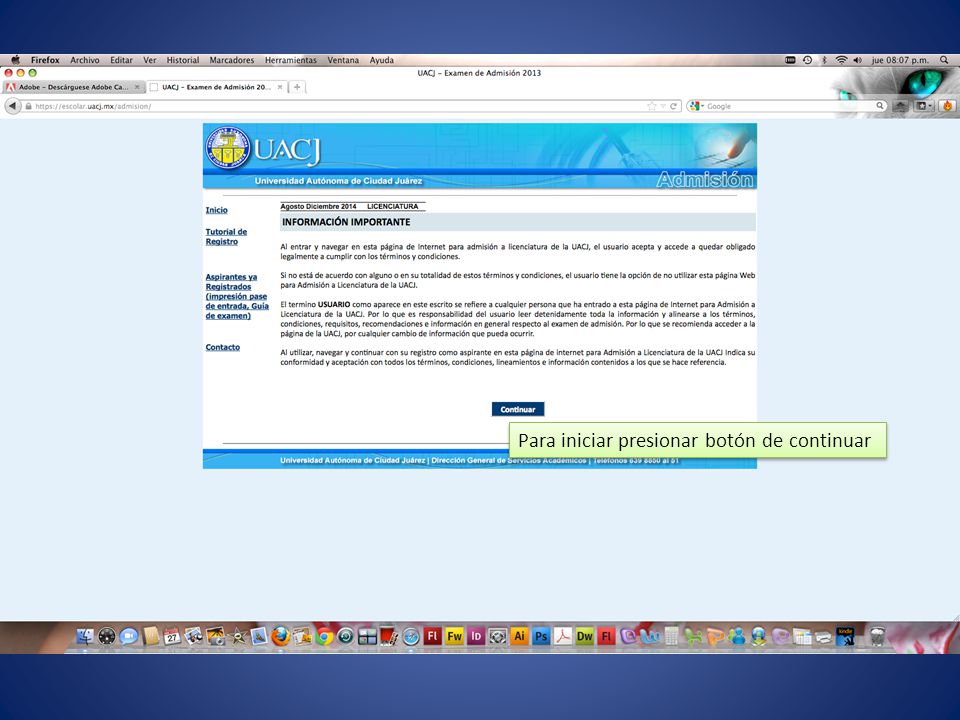Click the address bar URL field
Screen dimensions: 960x720
[337, 106]
